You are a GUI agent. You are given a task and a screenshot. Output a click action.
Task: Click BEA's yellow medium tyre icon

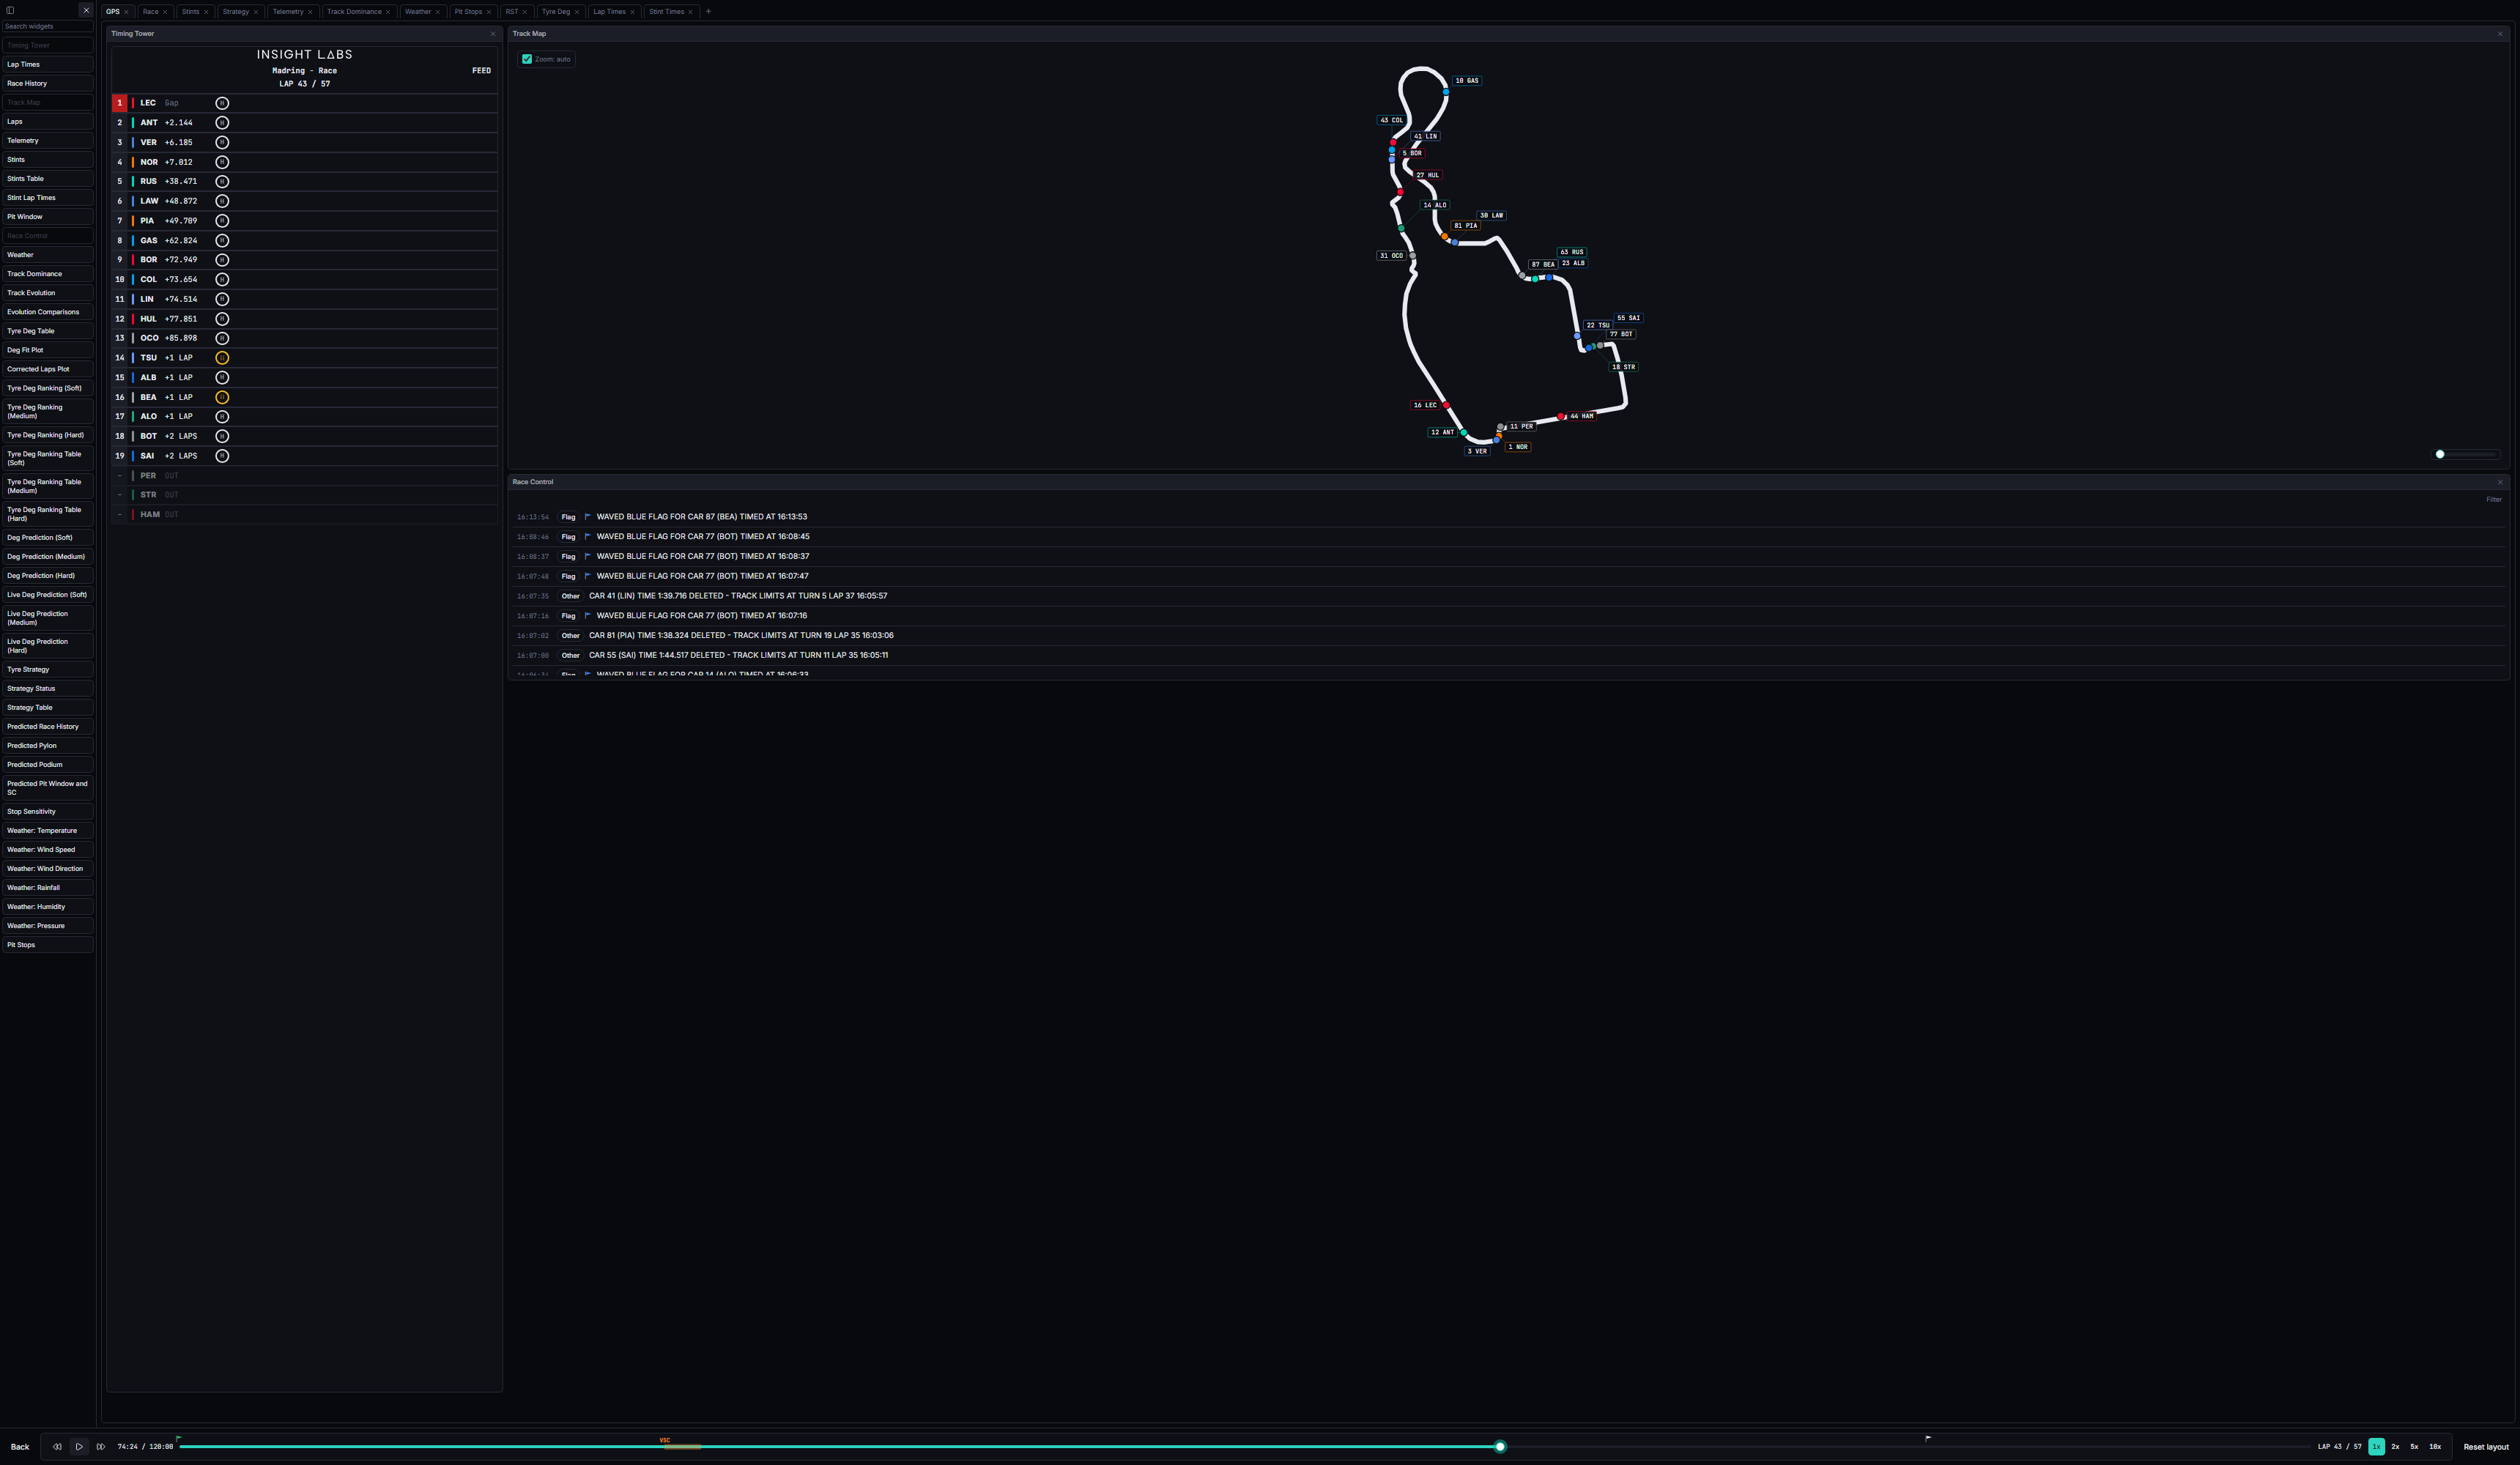pyautogui.click(x=222, y=397)
